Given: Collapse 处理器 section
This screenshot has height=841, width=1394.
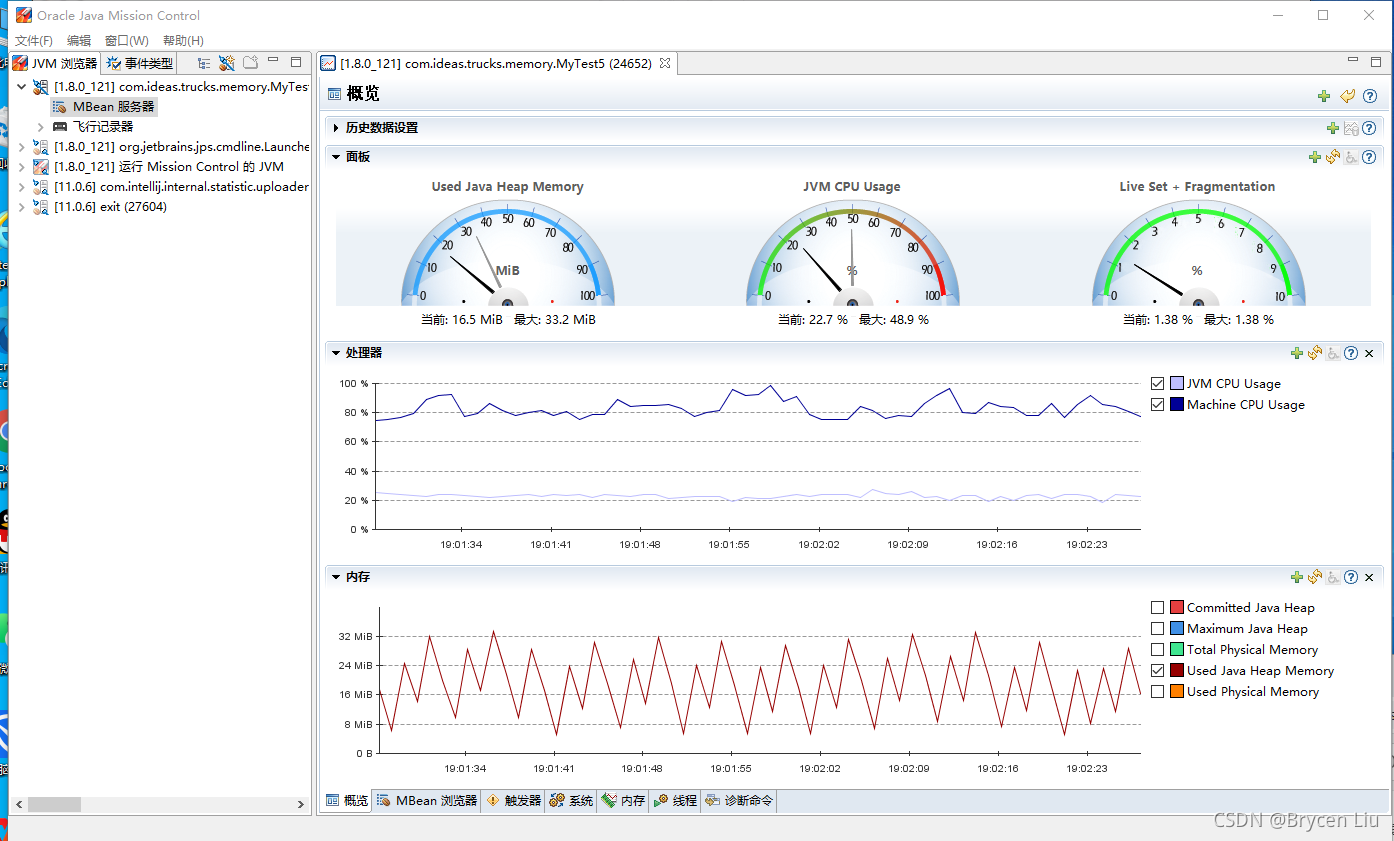Looking at the screenshot, I should 337,353.
